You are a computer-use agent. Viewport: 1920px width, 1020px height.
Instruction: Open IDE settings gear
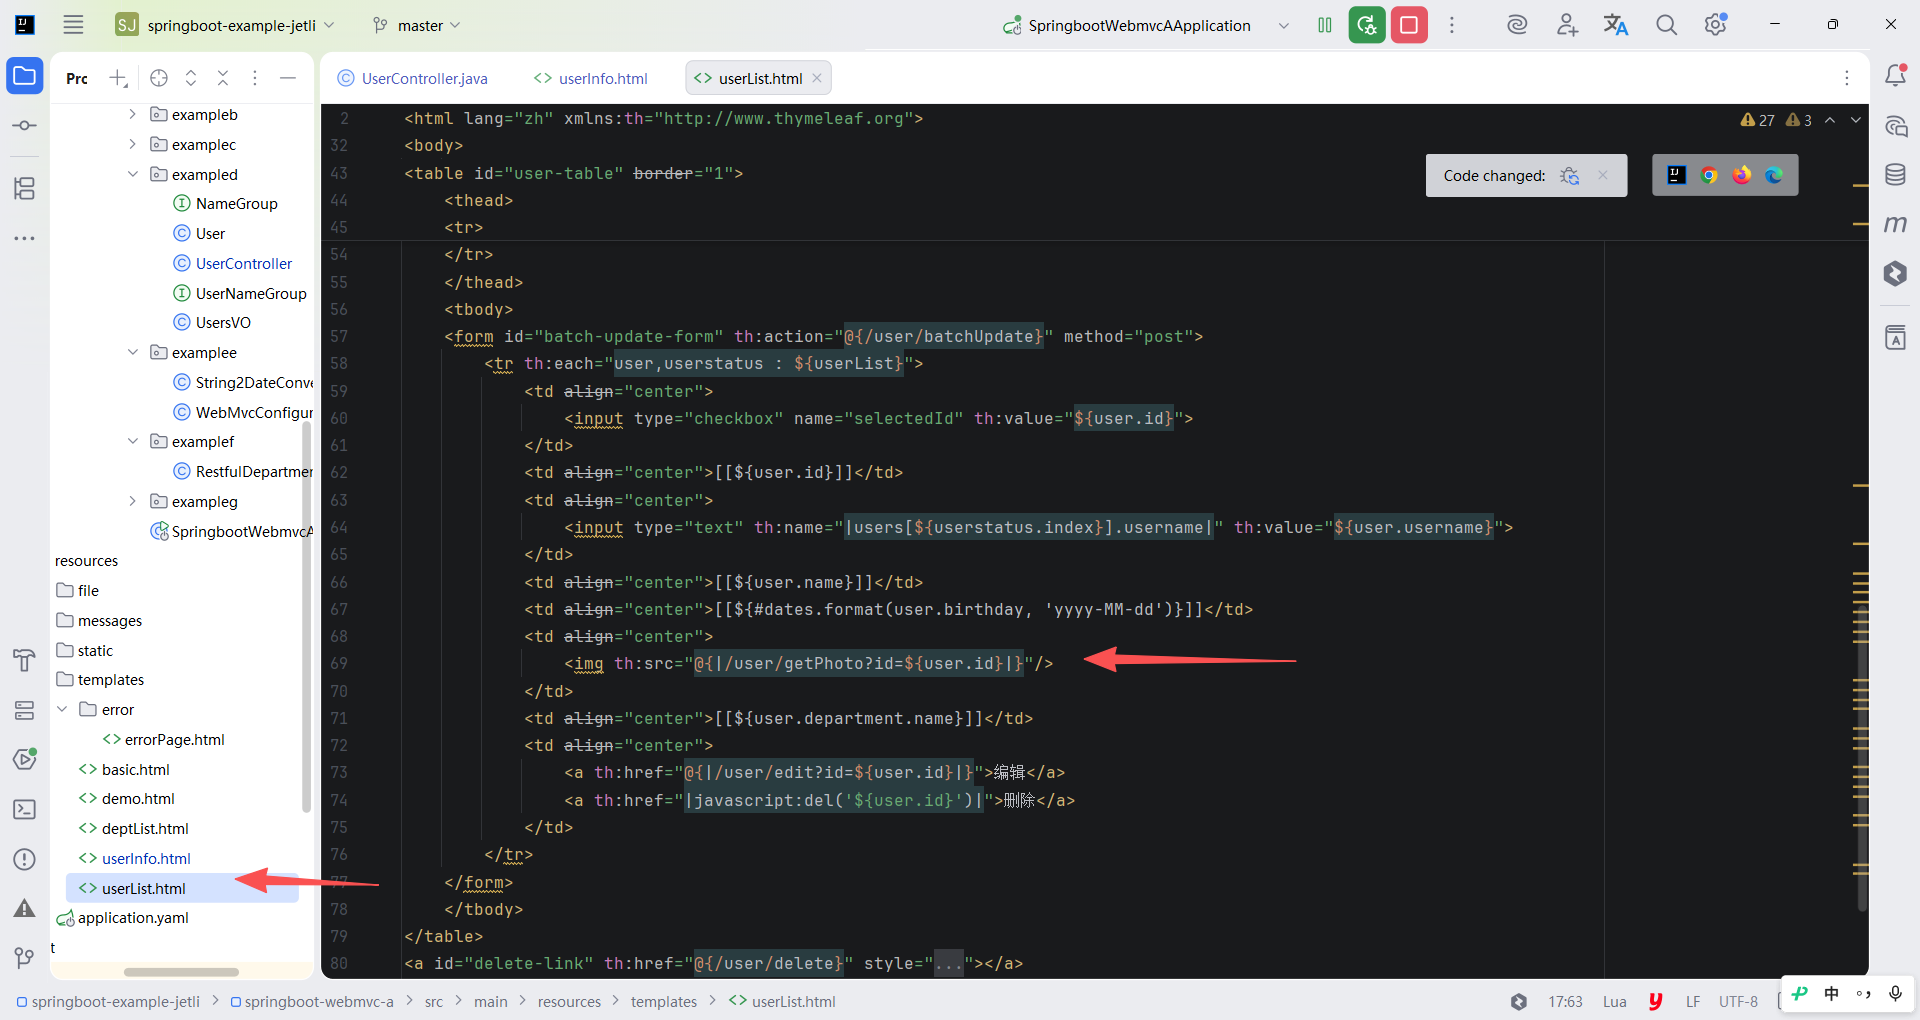[1716, 25]
